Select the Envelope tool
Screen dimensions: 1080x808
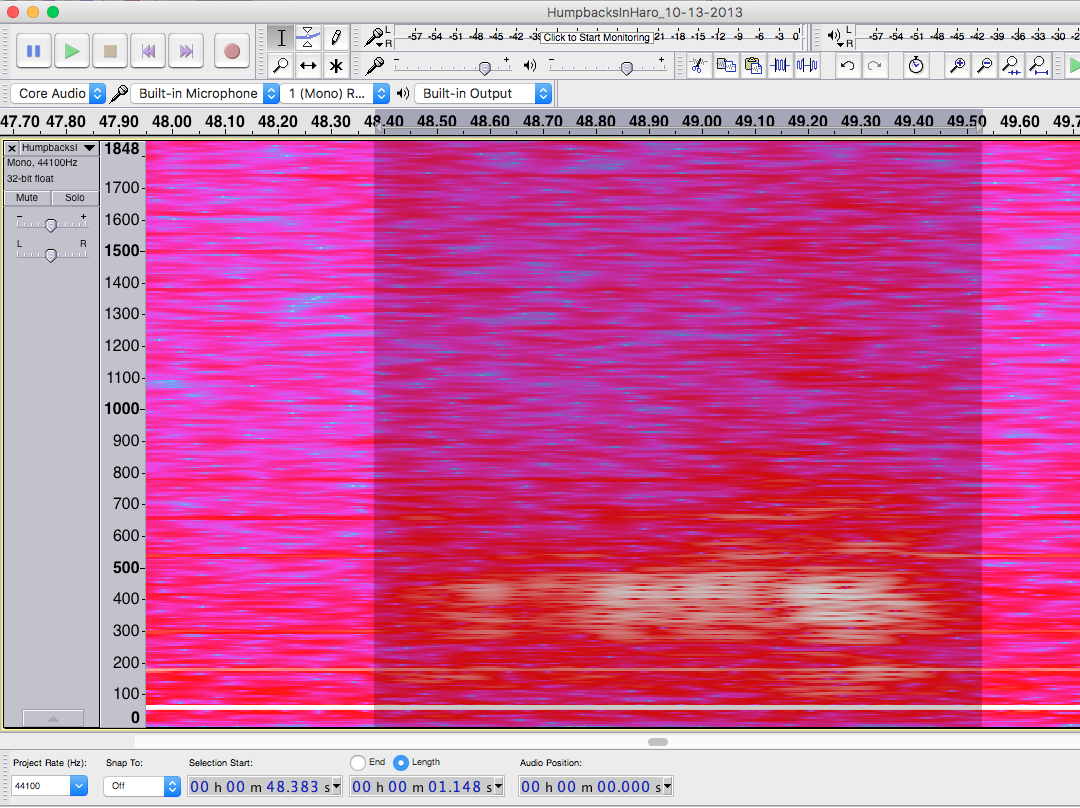point(309,38)
